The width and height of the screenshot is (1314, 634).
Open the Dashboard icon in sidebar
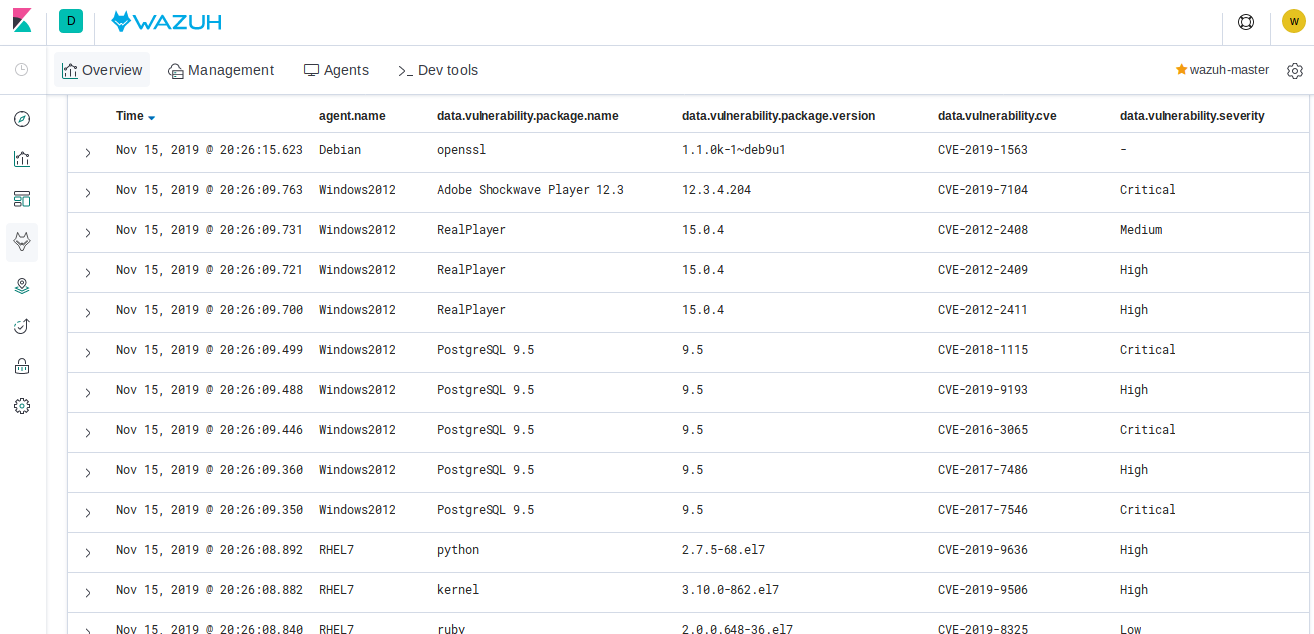(x=22, y=199)
